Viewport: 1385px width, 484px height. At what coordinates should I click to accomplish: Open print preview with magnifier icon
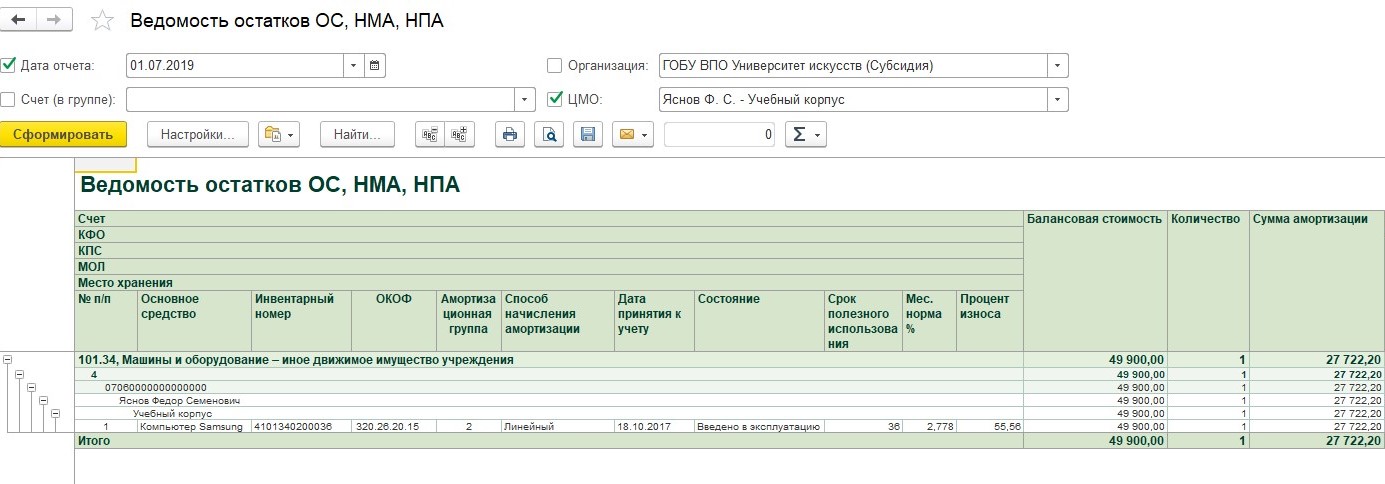(x=549, y=134)
